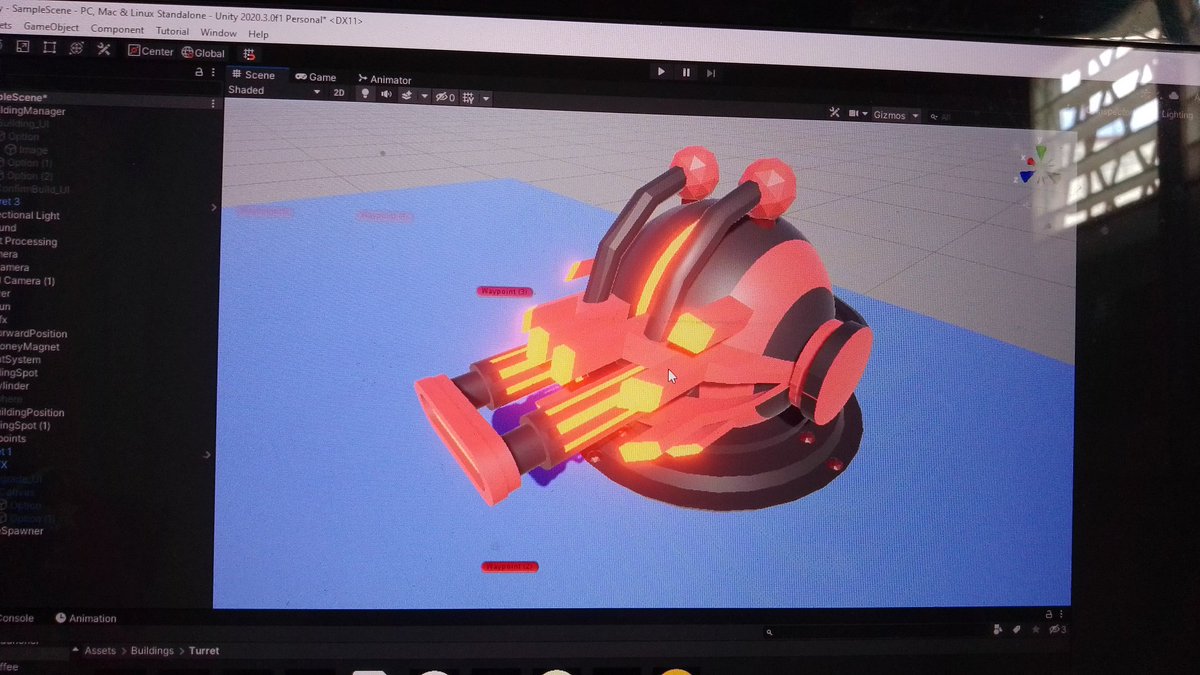Viewport: 1200px width, 675px height.
Task: Select Directional Light in Hierarchy
Action: tap(30, 215)
